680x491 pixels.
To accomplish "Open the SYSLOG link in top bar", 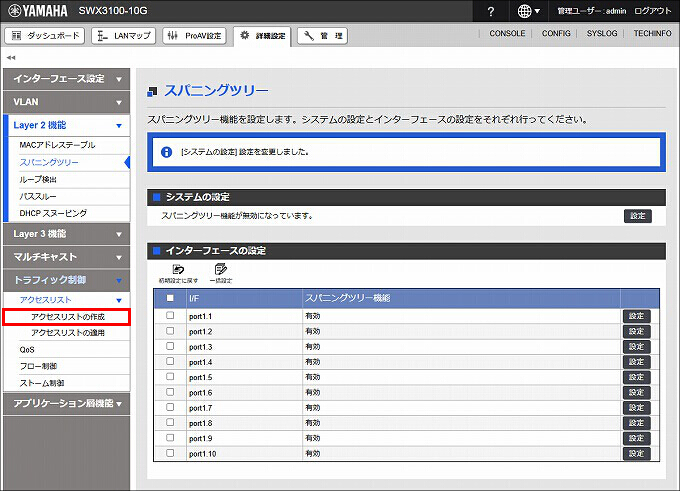I will click(602, 34).
